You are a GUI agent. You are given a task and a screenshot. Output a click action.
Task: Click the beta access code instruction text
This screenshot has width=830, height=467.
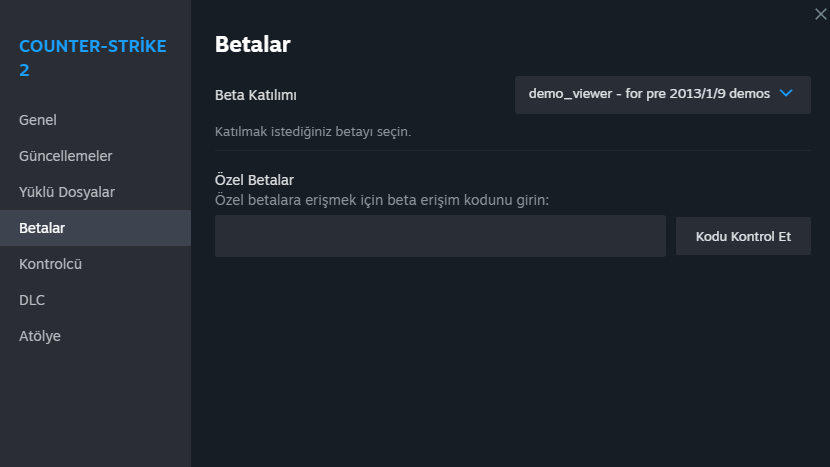pyautogui.click(x=383, y=200)
